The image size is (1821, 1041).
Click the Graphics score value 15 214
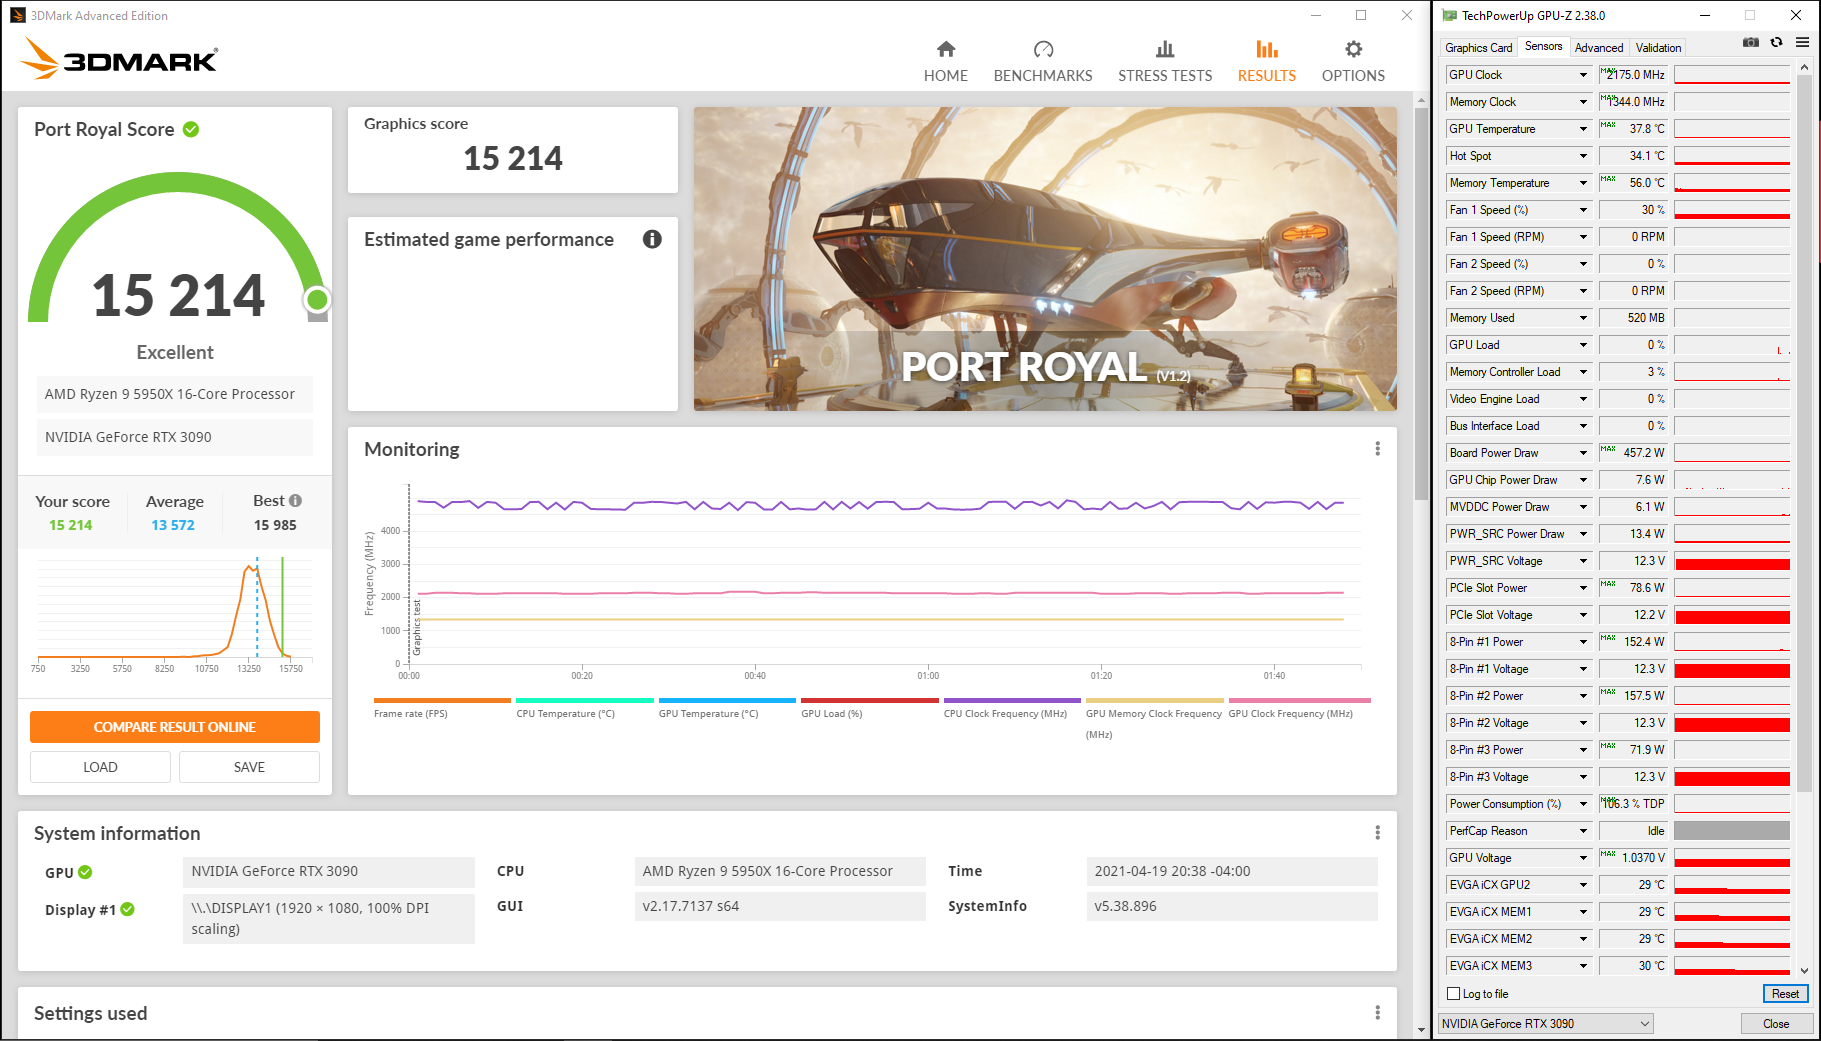(513, 158)
